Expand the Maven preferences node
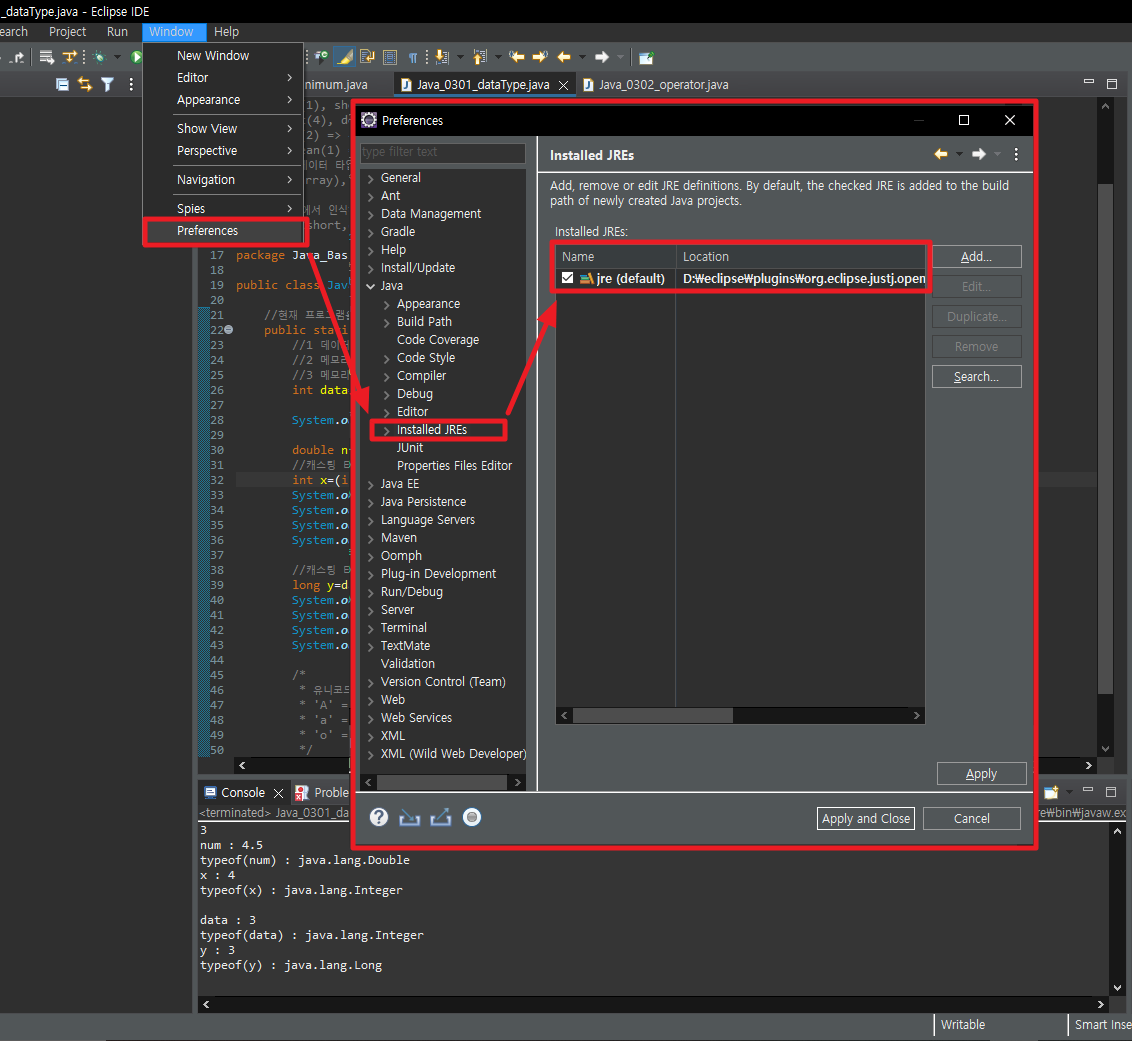 tap(370, 539)
